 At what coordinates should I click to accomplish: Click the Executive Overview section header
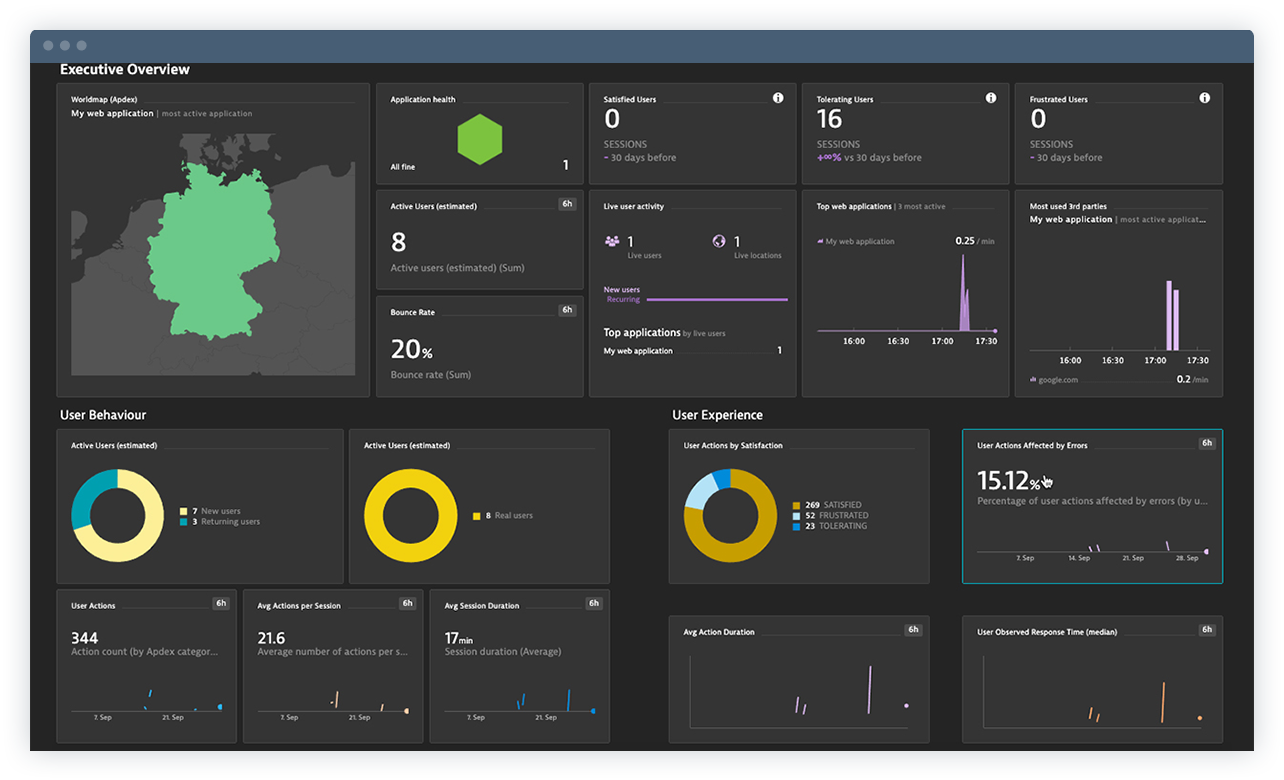coord(124,69)
